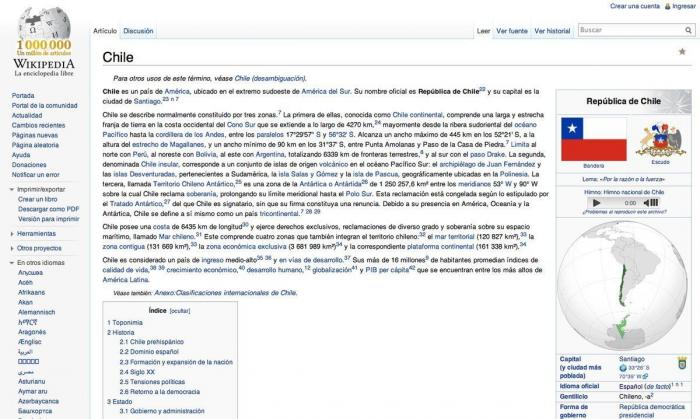Screen dimensions: 700x419
Task: Jump to 2.1 Chile prehispánico
Action: coord(152,342)
